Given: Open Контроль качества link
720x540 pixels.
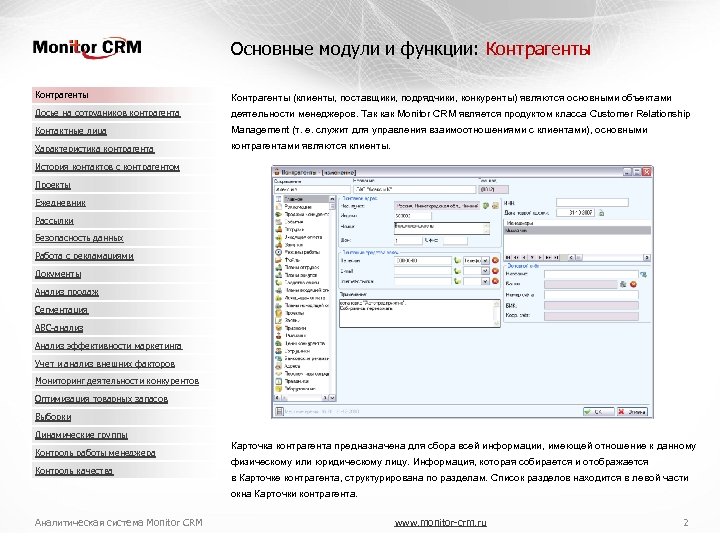Looking at the screenshot, I should 74,471.
